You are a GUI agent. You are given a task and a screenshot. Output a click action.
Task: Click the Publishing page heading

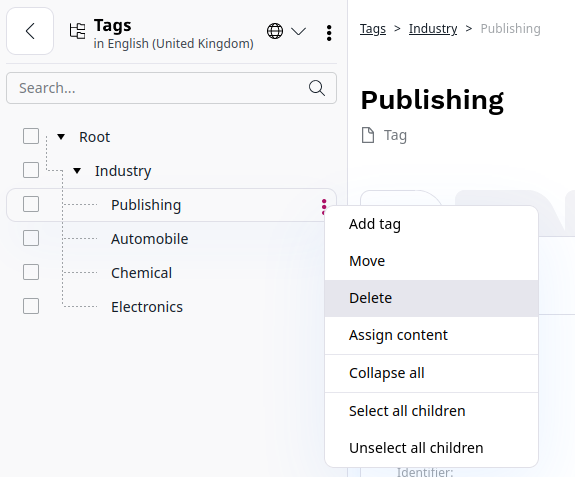click(x=432, y=100)
